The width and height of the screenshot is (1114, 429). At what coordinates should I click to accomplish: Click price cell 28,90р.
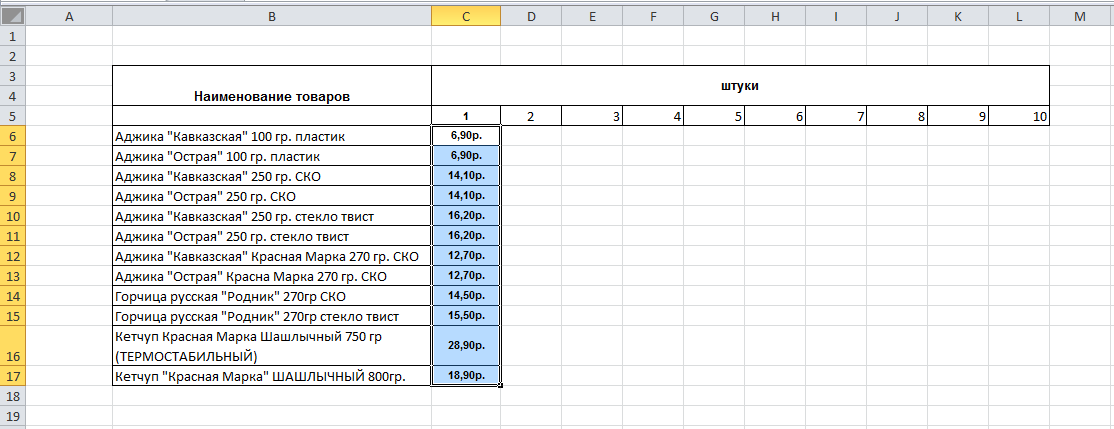466,346
